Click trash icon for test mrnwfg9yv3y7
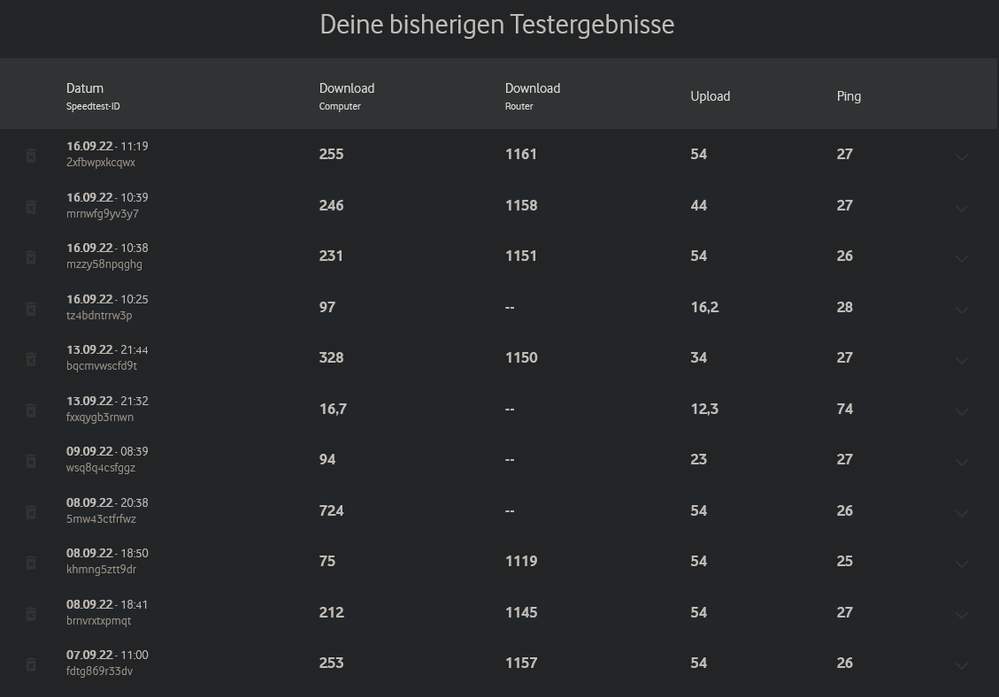 tap(31, 206)
